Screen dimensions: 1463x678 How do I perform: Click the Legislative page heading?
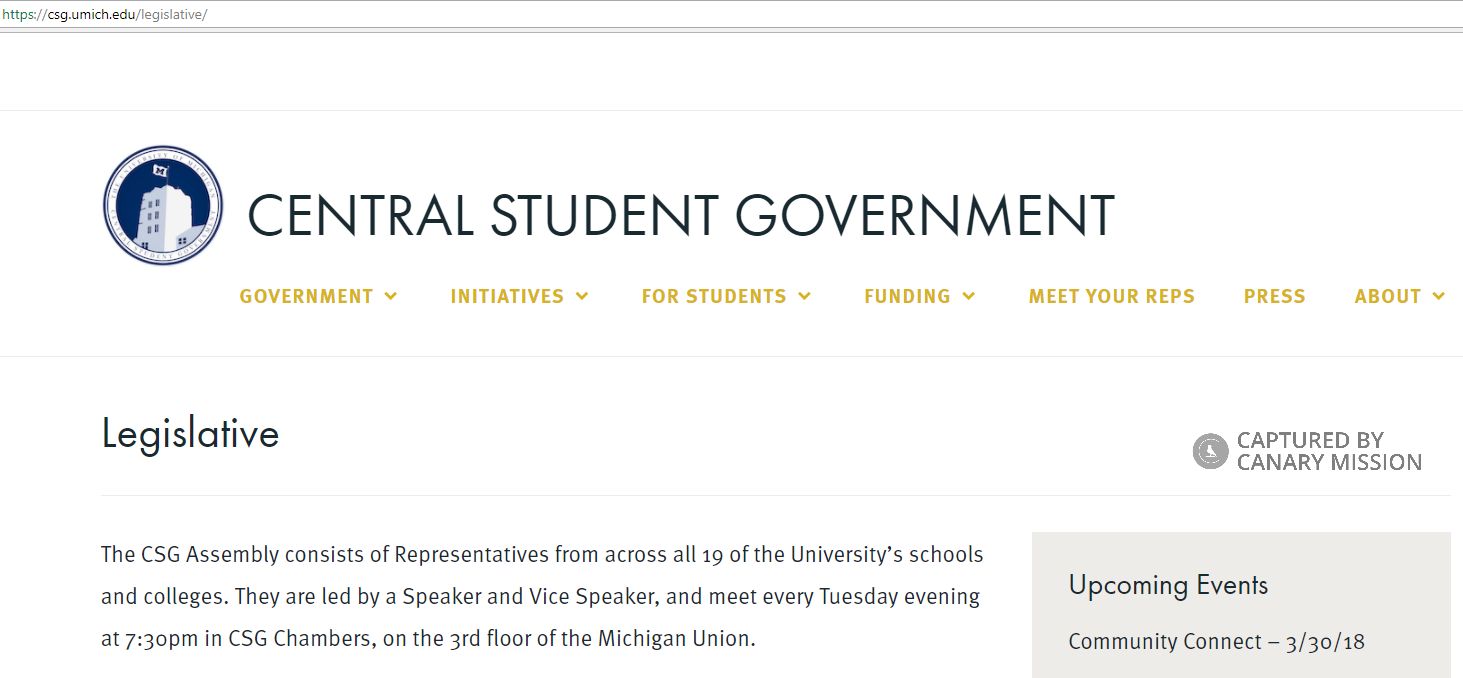click(x=190, y=434)
